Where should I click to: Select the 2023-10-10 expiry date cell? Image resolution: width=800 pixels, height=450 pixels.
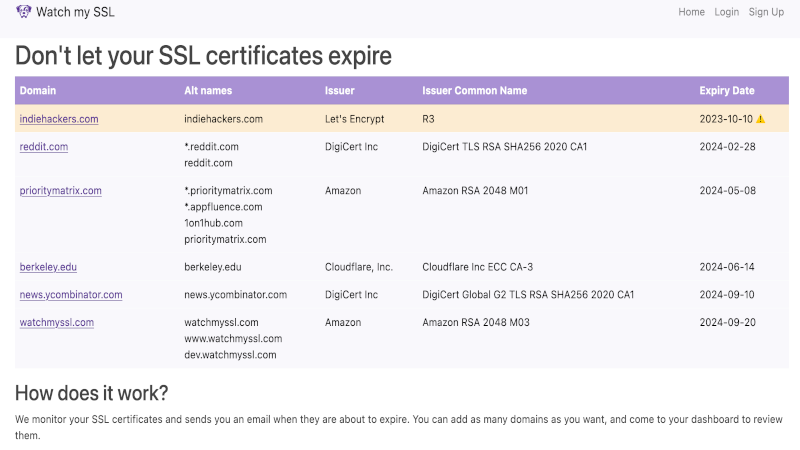coord(725,119)
